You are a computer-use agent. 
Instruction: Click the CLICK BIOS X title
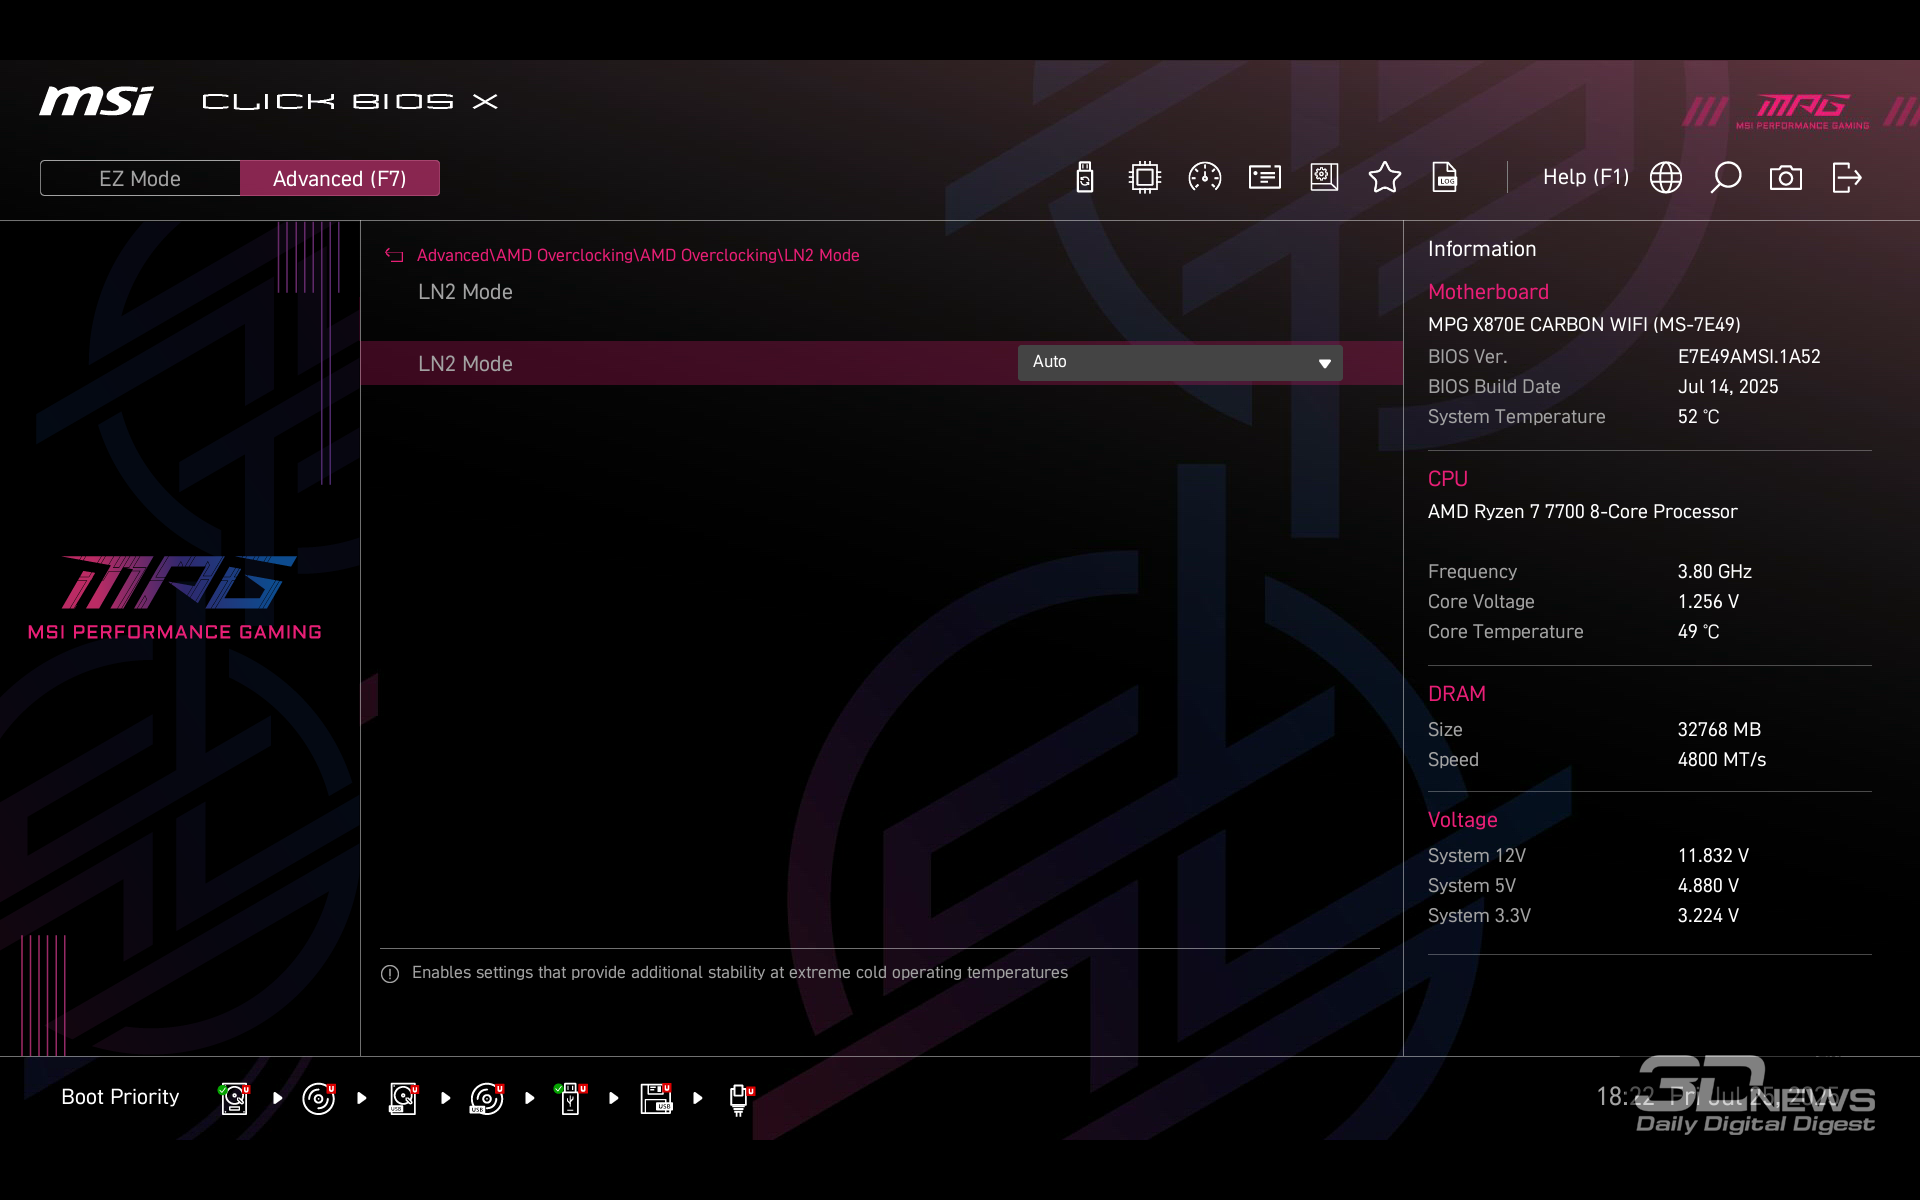[x=349, y=102]
